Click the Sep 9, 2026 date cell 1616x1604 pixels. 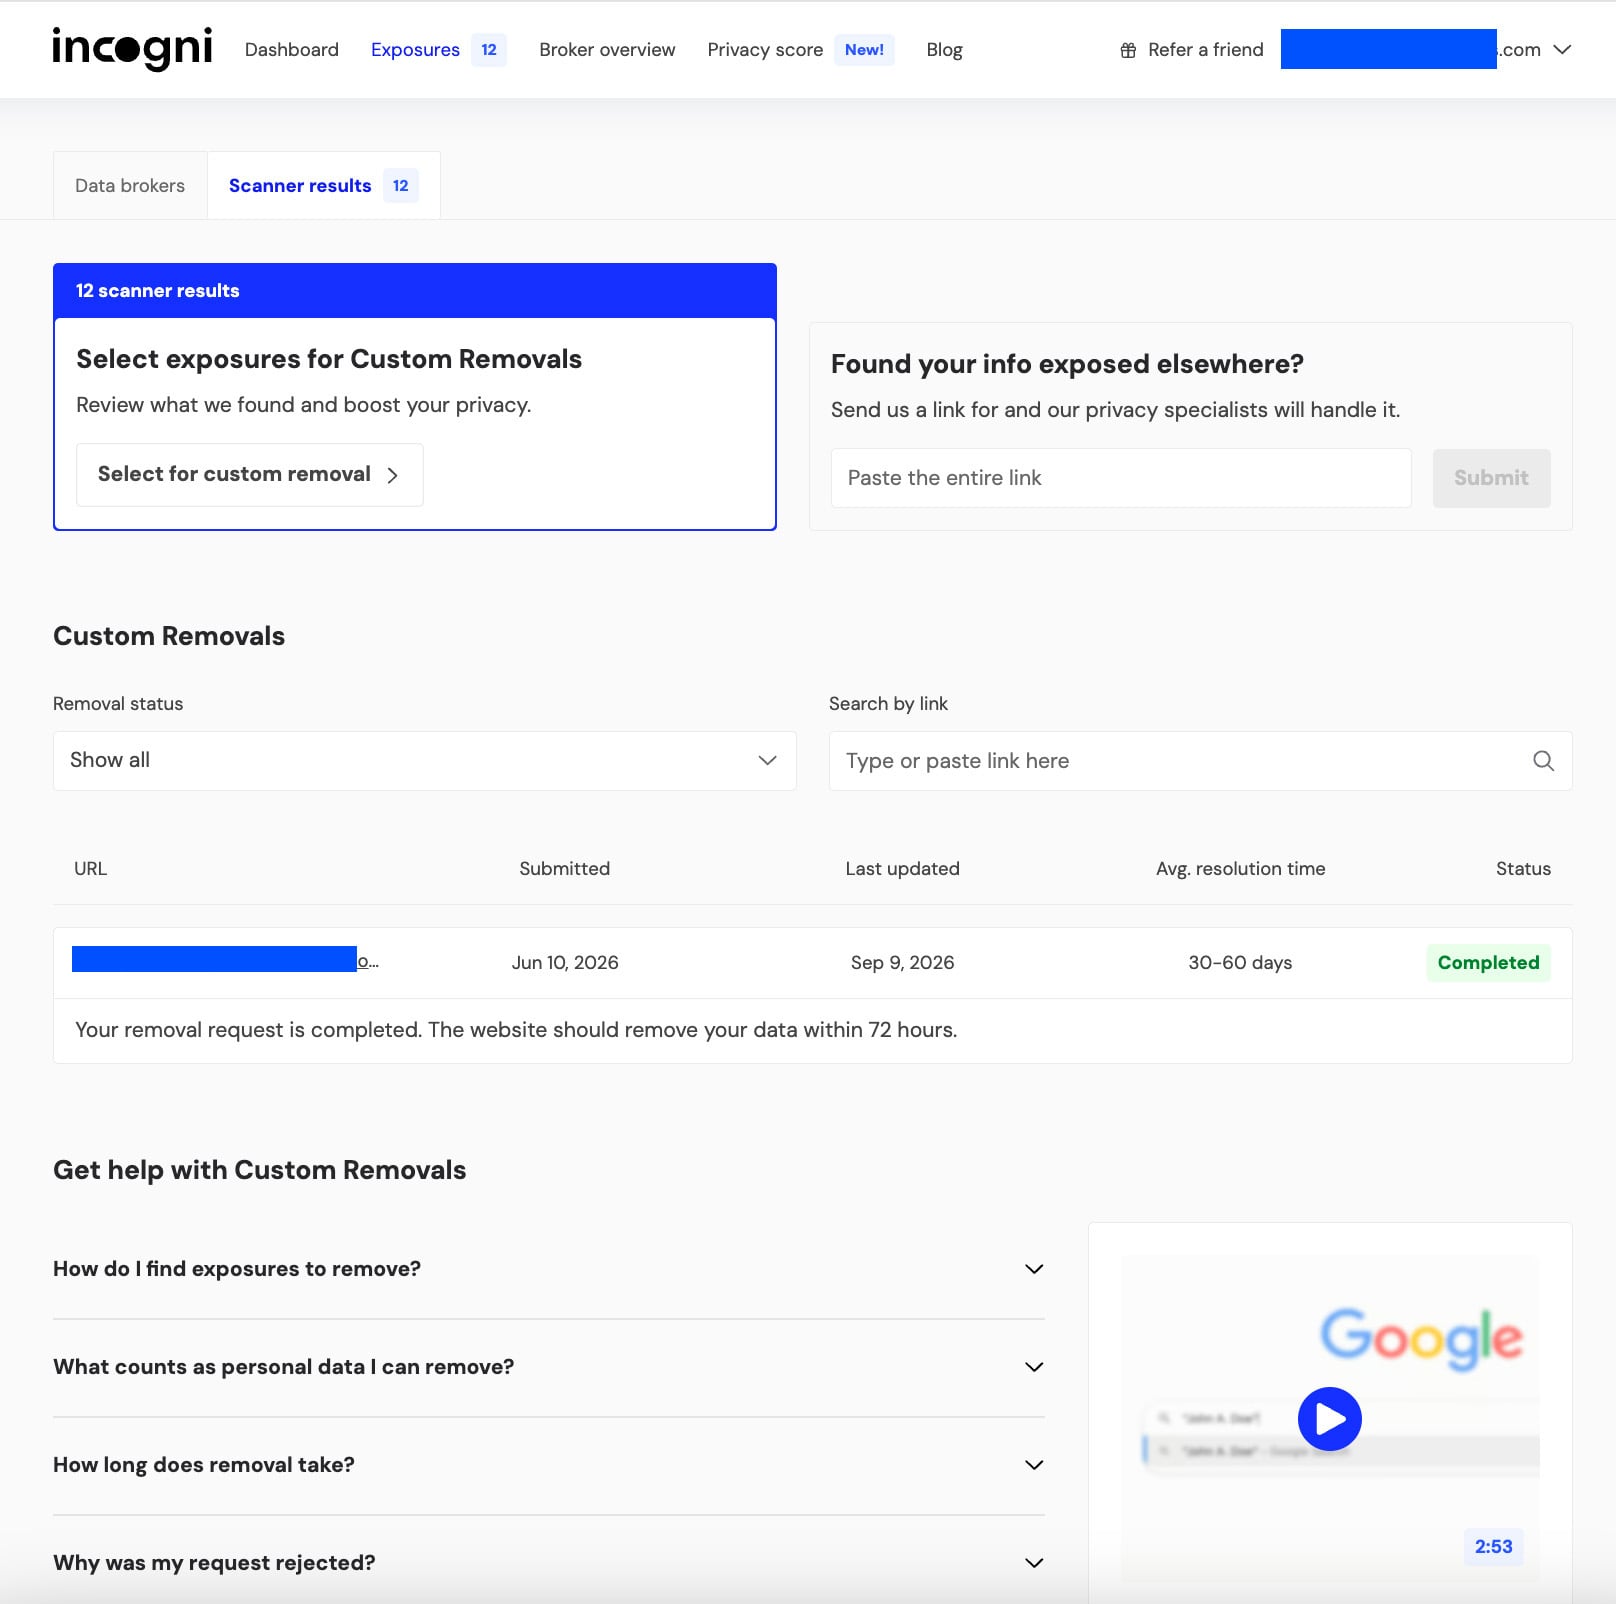click(x=902, y=963)
